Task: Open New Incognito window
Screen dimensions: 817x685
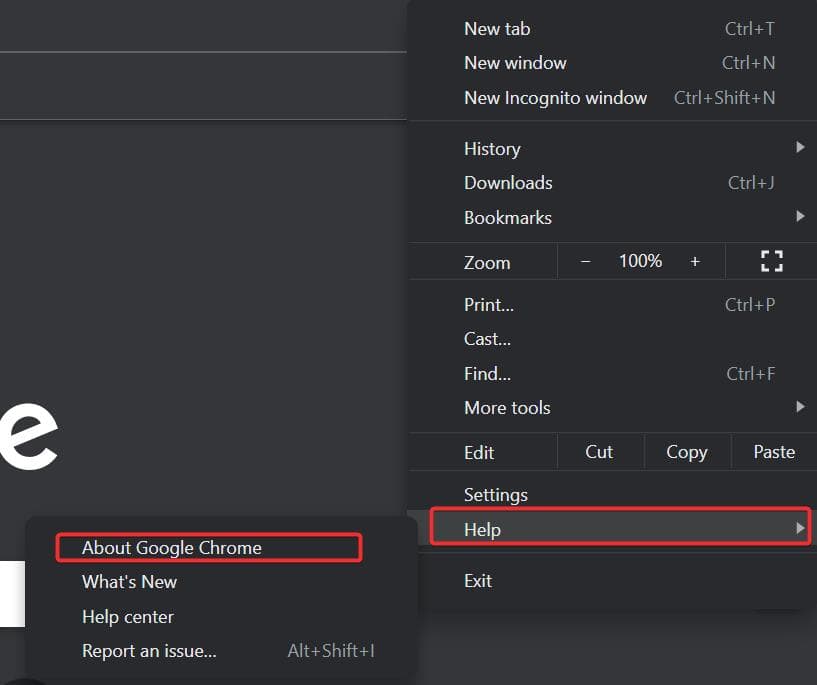Action: click(x=612, y=97)
